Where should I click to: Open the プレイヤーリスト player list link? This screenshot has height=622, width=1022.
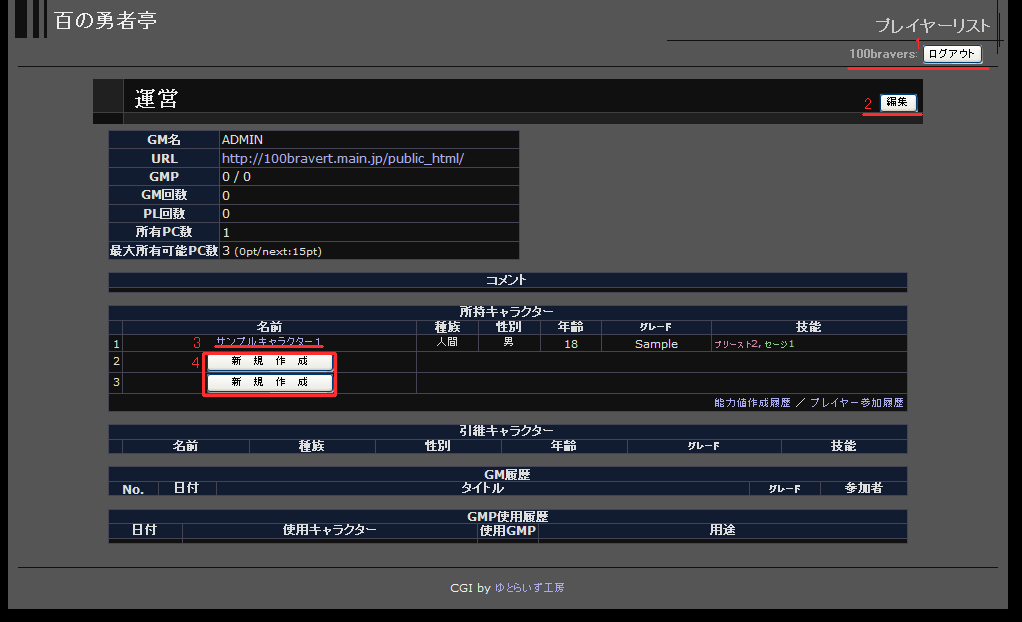pyautogui.click(x=932, y=25)
